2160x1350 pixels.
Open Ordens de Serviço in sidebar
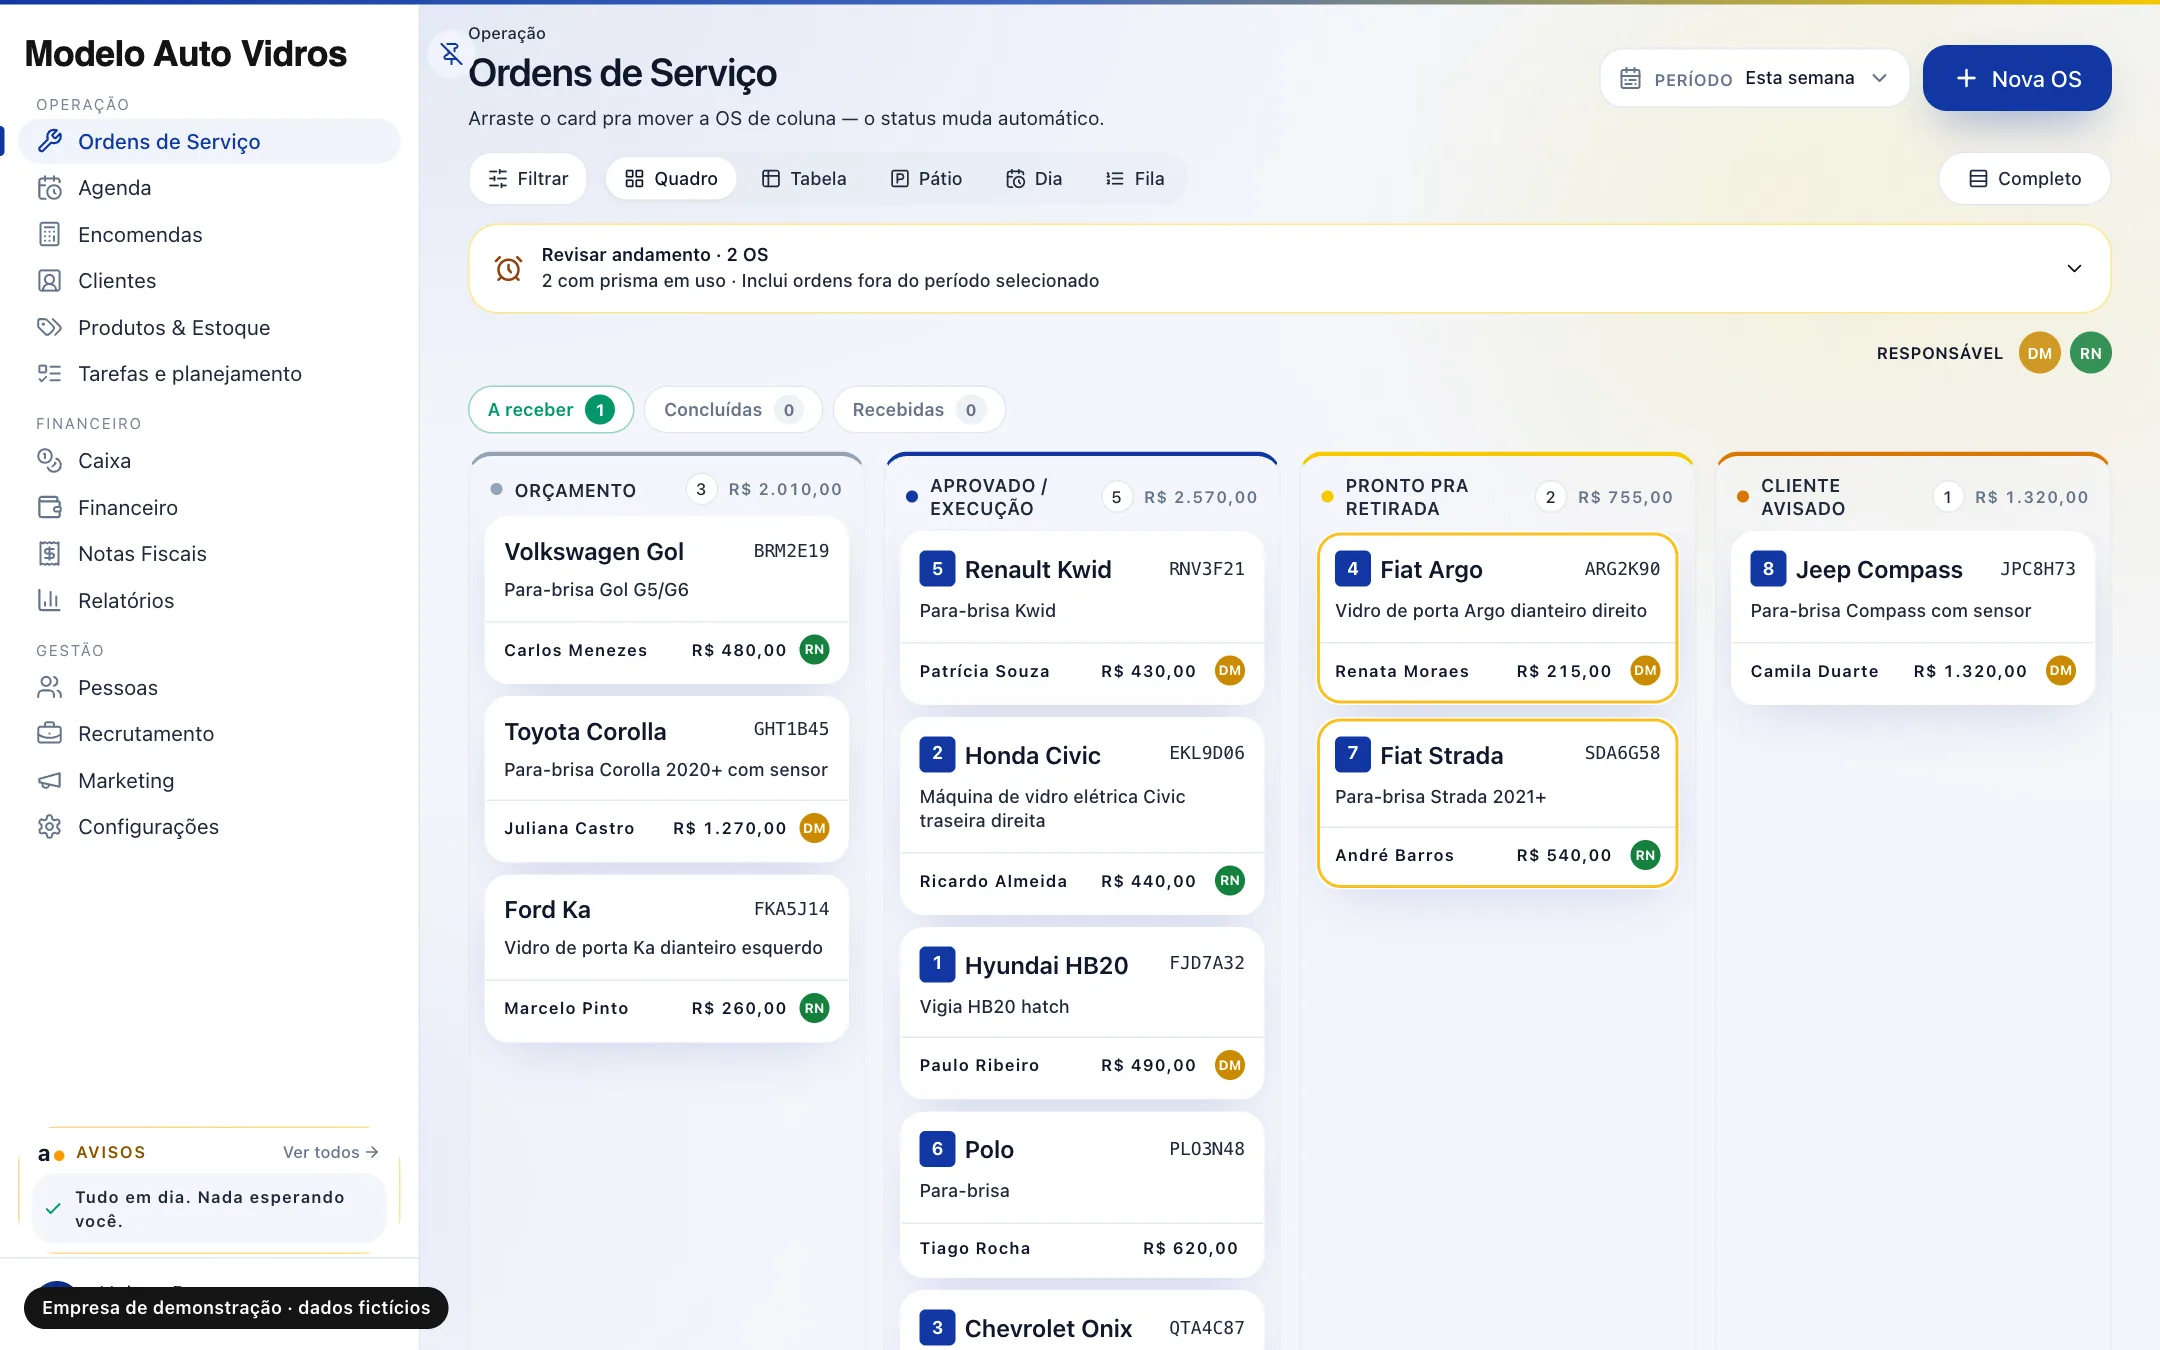pos(209,141)
